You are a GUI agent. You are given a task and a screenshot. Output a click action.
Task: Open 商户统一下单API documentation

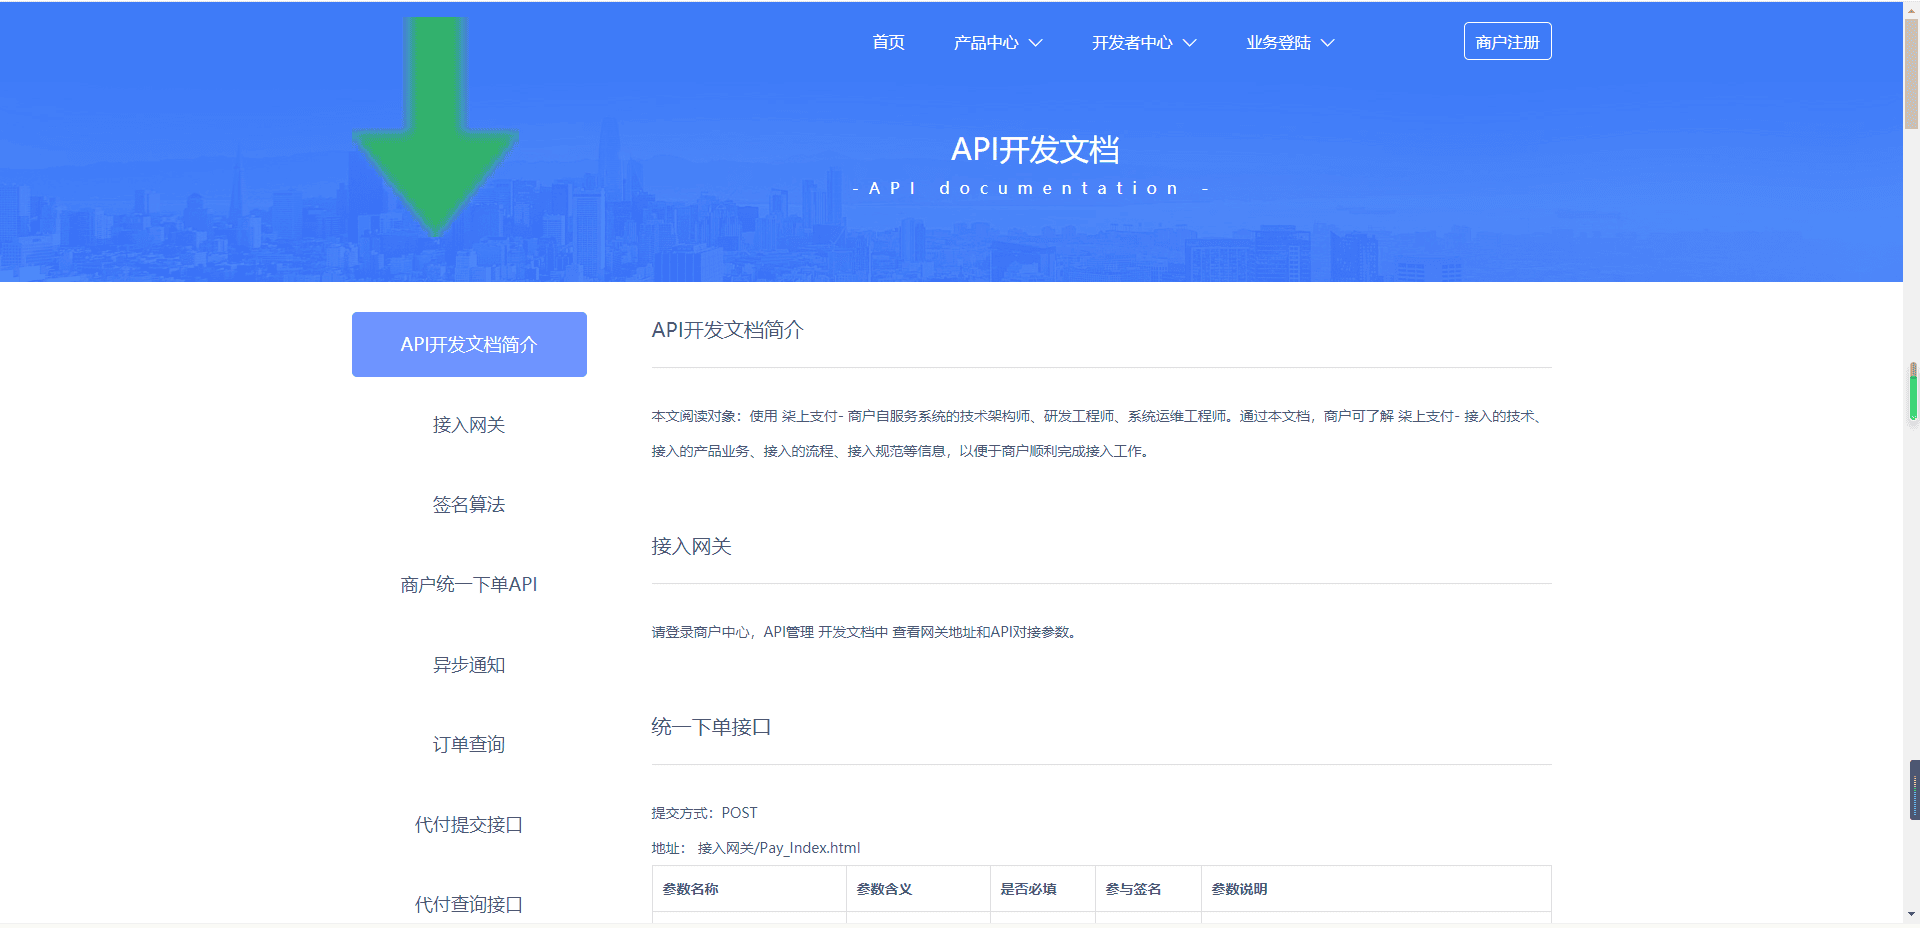pyautogui.click(x=468, y=584)
